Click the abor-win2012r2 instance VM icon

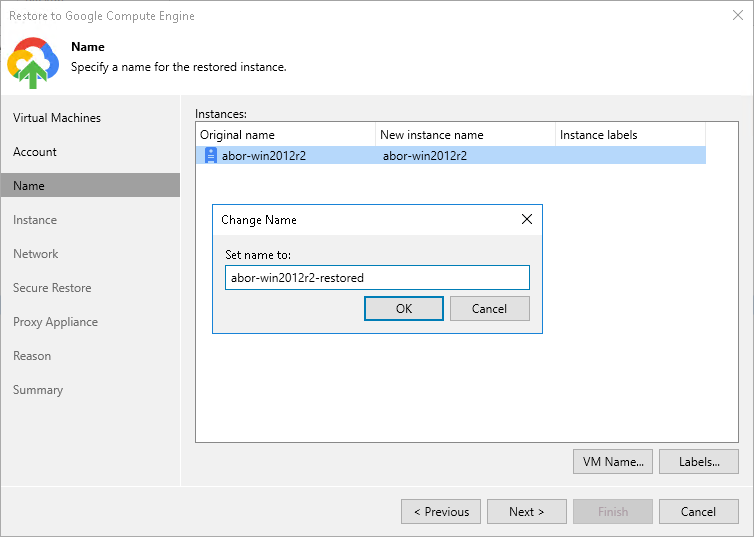pos(210,155)
